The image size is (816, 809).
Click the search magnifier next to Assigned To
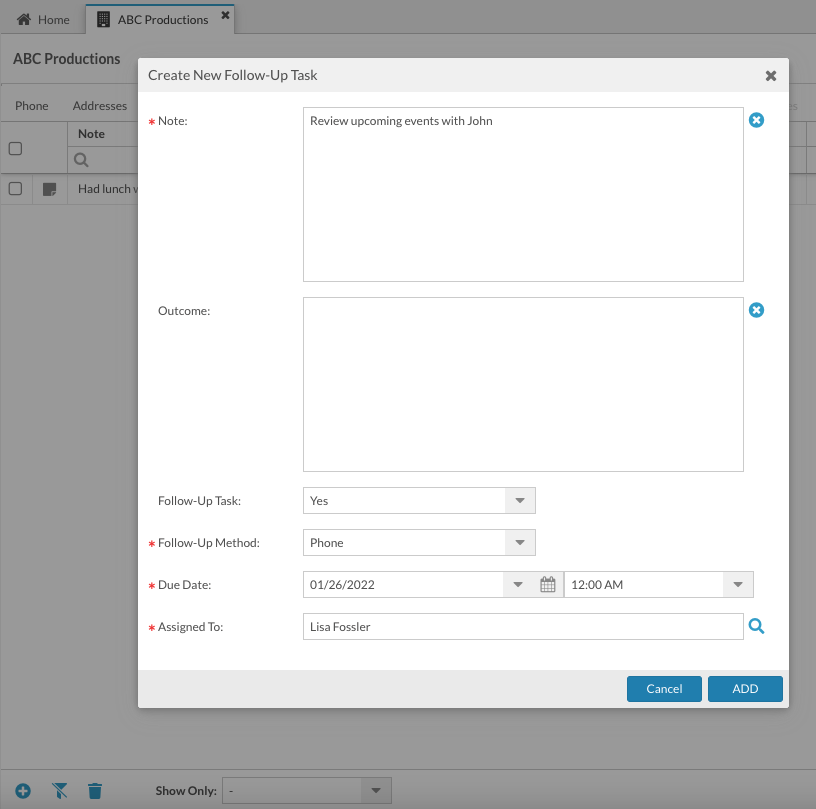coord(757,625)
